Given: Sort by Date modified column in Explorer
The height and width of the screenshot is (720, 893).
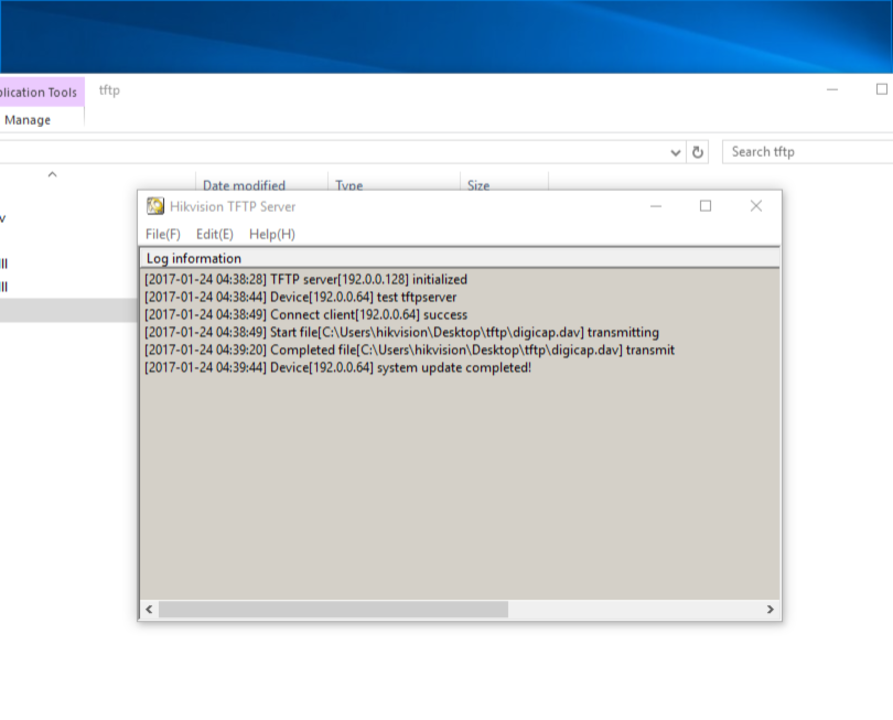Looking at the screenshot, I should point(261,183).
